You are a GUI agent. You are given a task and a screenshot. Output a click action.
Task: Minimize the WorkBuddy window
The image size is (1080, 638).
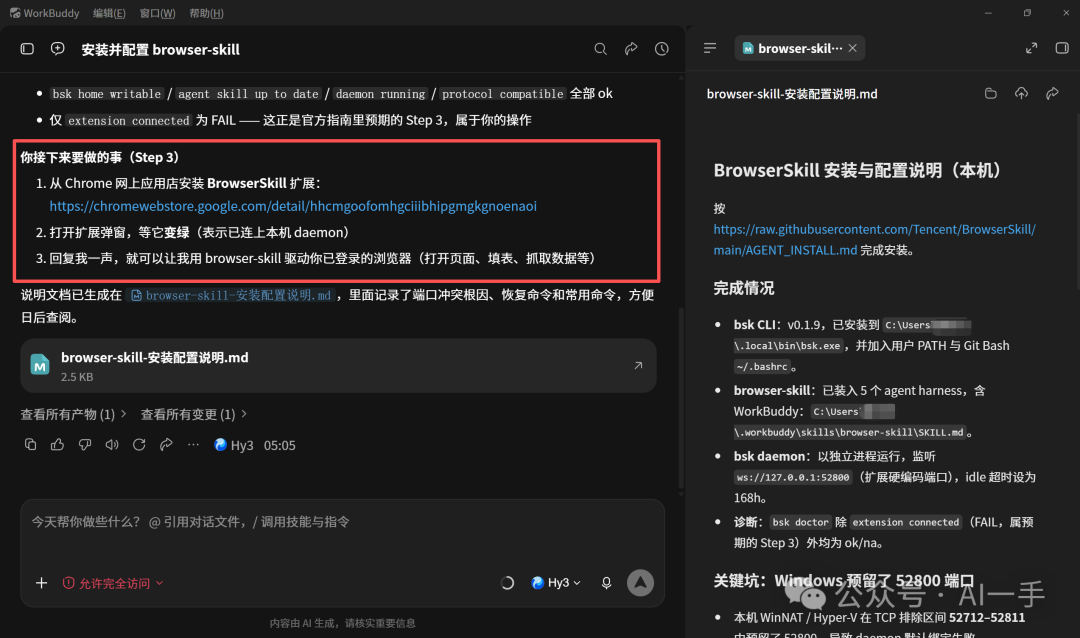coord(988,12)
